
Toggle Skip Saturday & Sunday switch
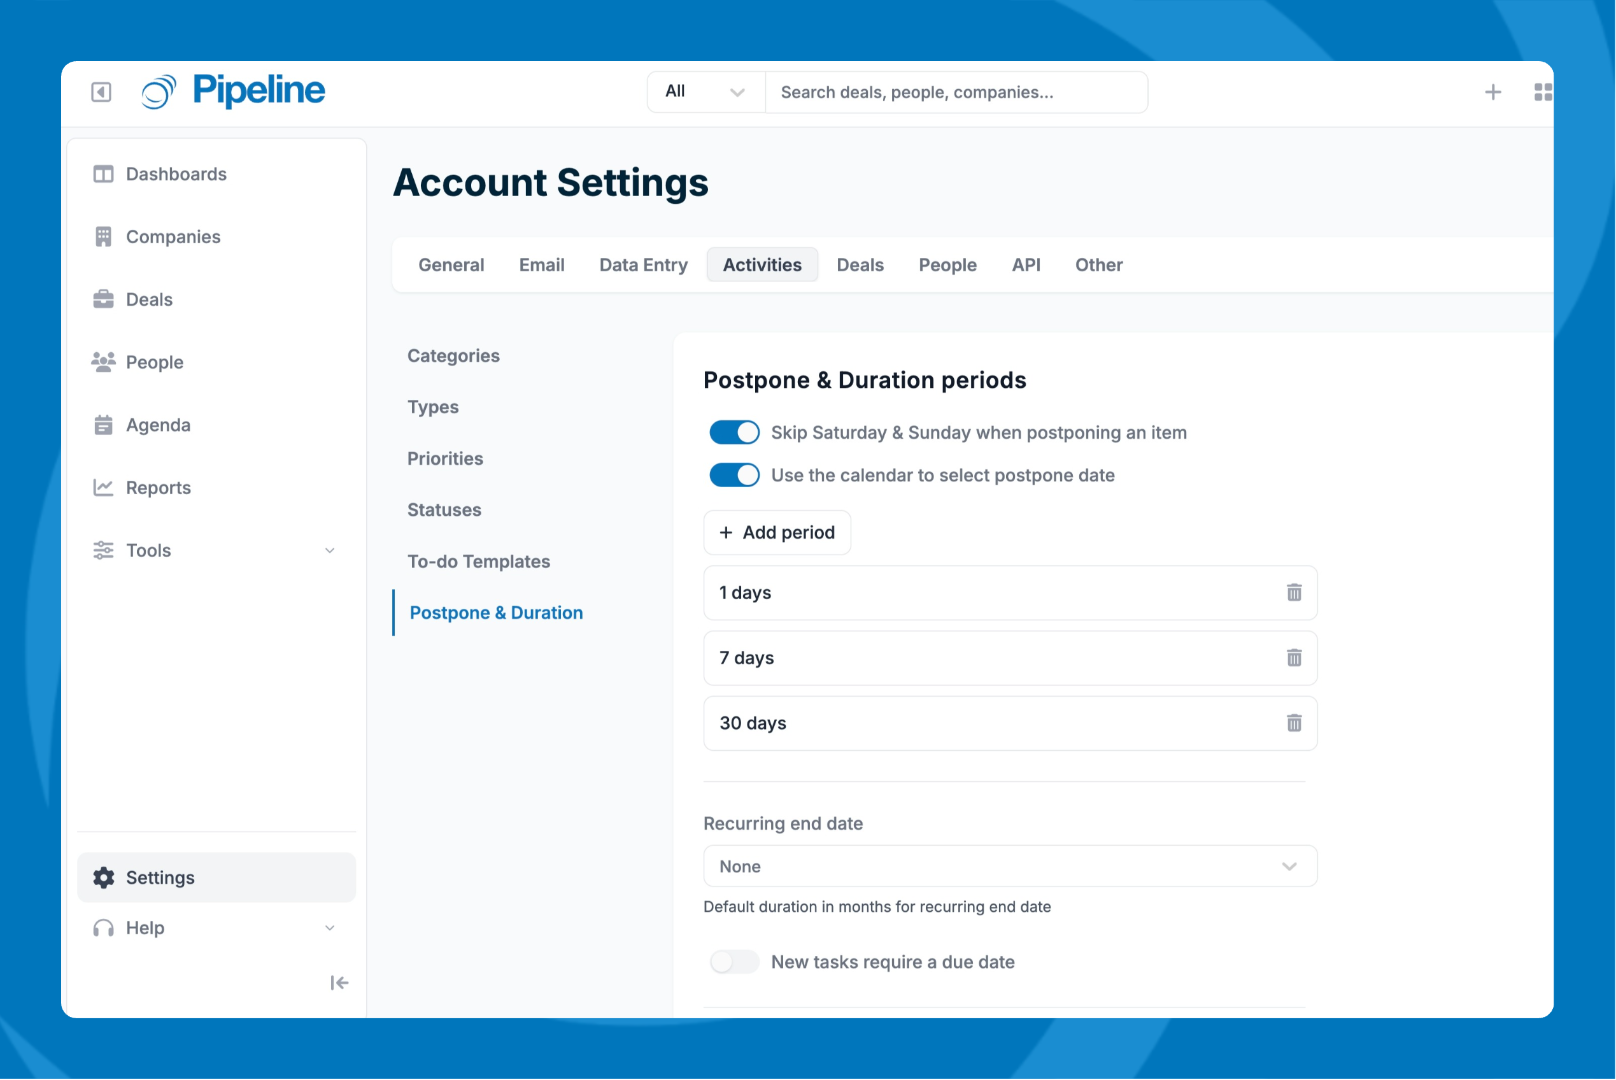[734, 432]
